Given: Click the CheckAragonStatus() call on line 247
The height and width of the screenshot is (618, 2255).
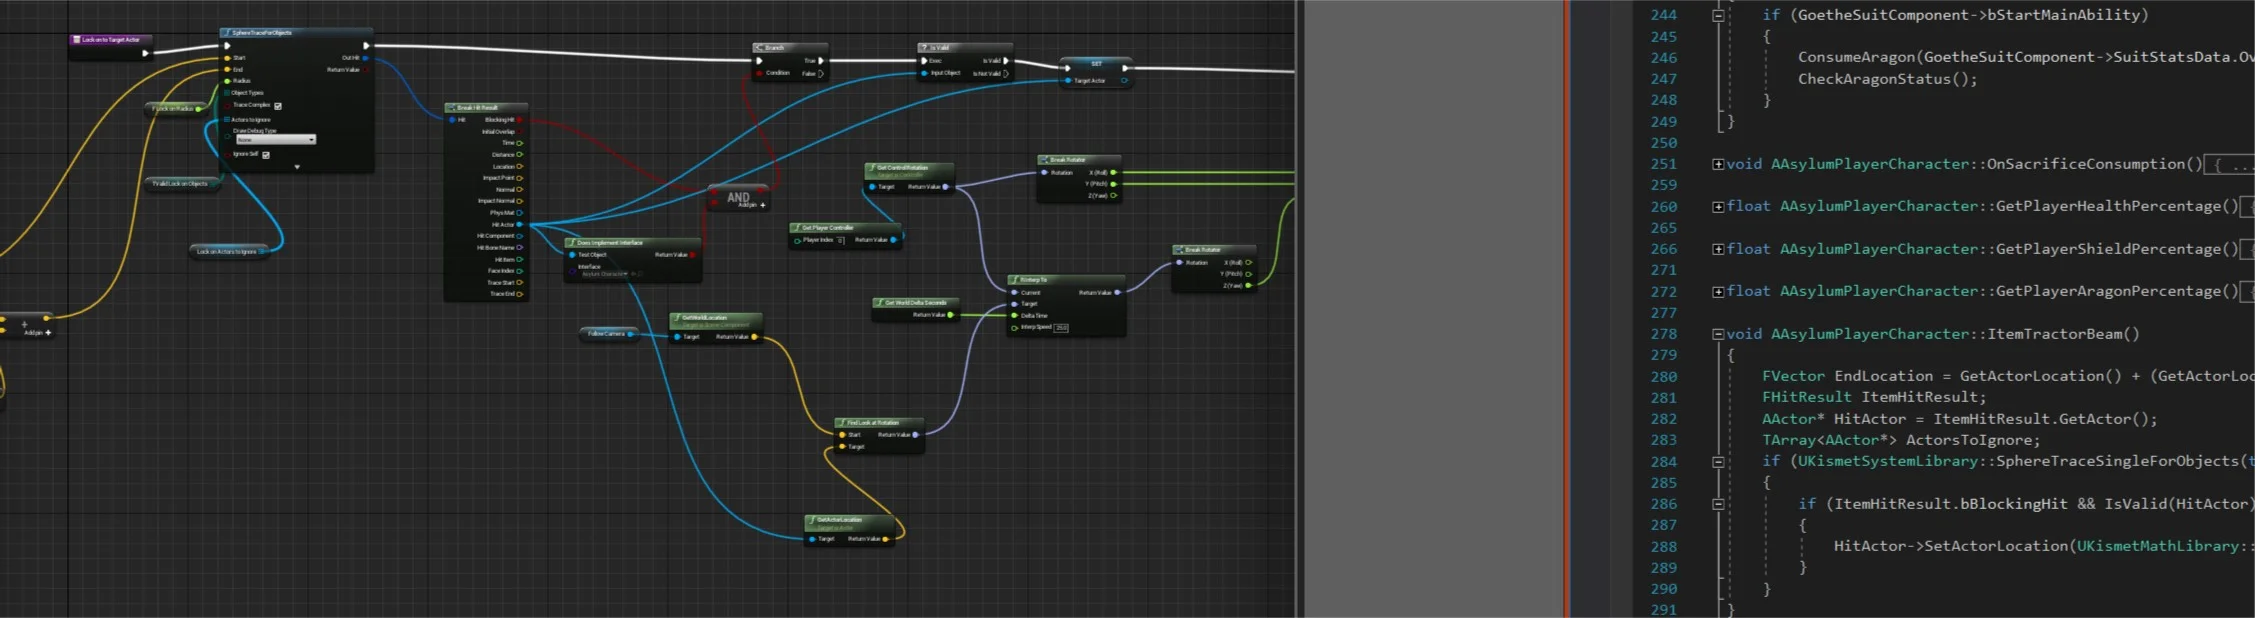Looking at the screenshot, I should (1887, 79).
